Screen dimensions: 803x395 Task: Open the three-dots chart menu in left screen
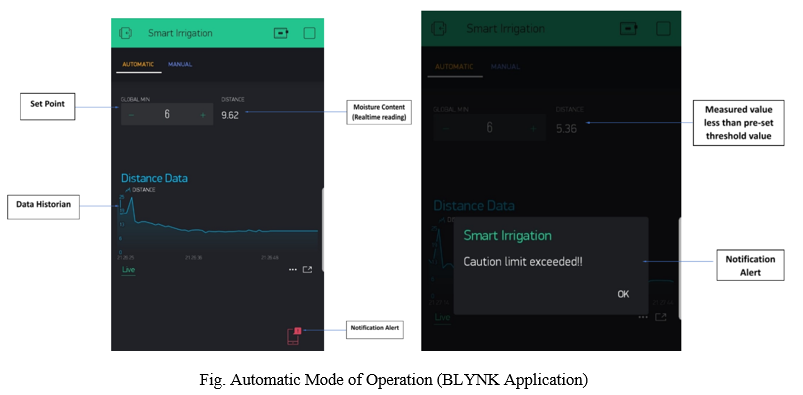(x=292, y=269)
